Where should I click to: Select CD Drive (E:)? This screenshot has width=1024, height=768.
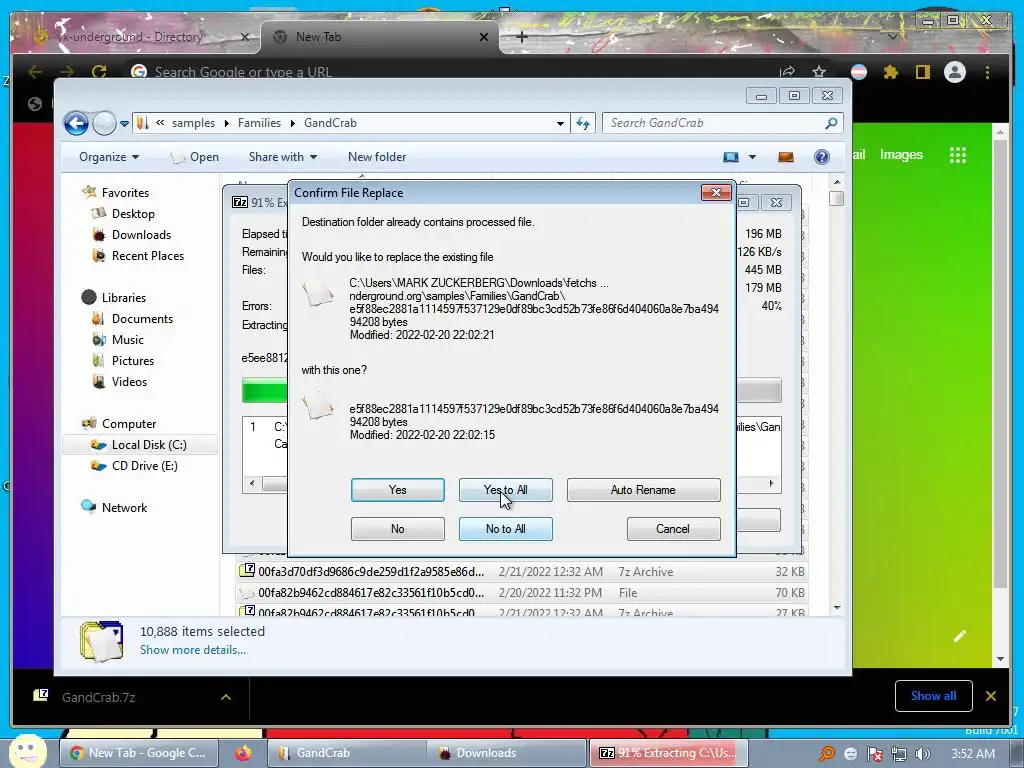[x=144, y=466]
